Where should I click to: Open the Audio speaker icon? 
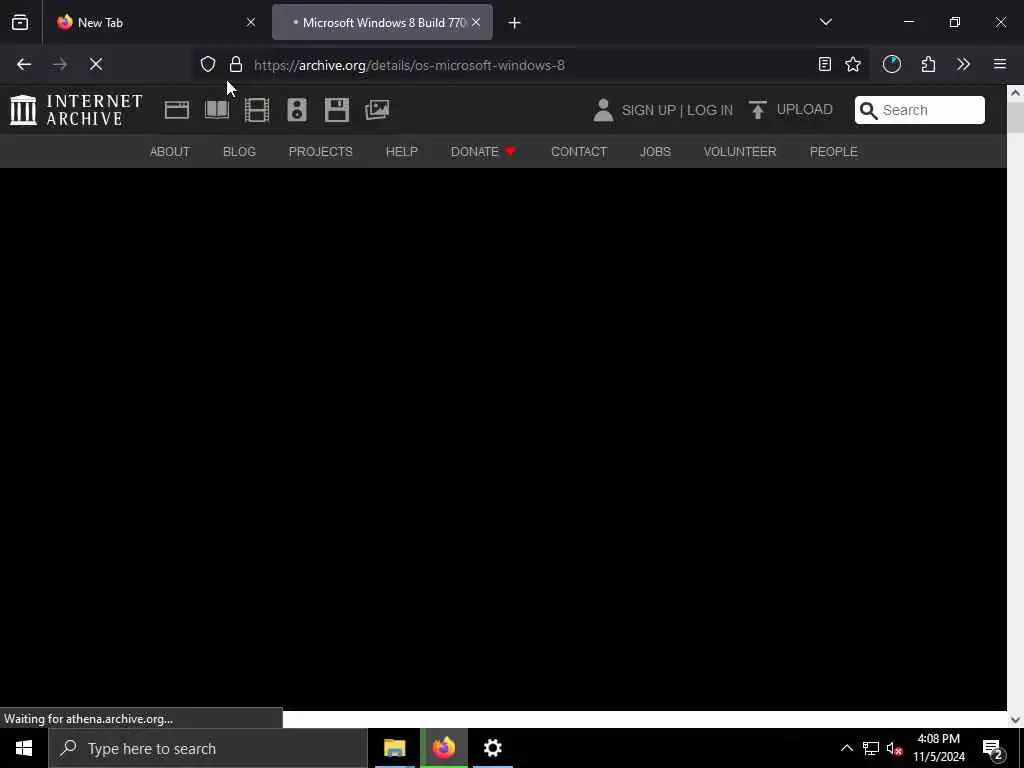pos(296,110)
